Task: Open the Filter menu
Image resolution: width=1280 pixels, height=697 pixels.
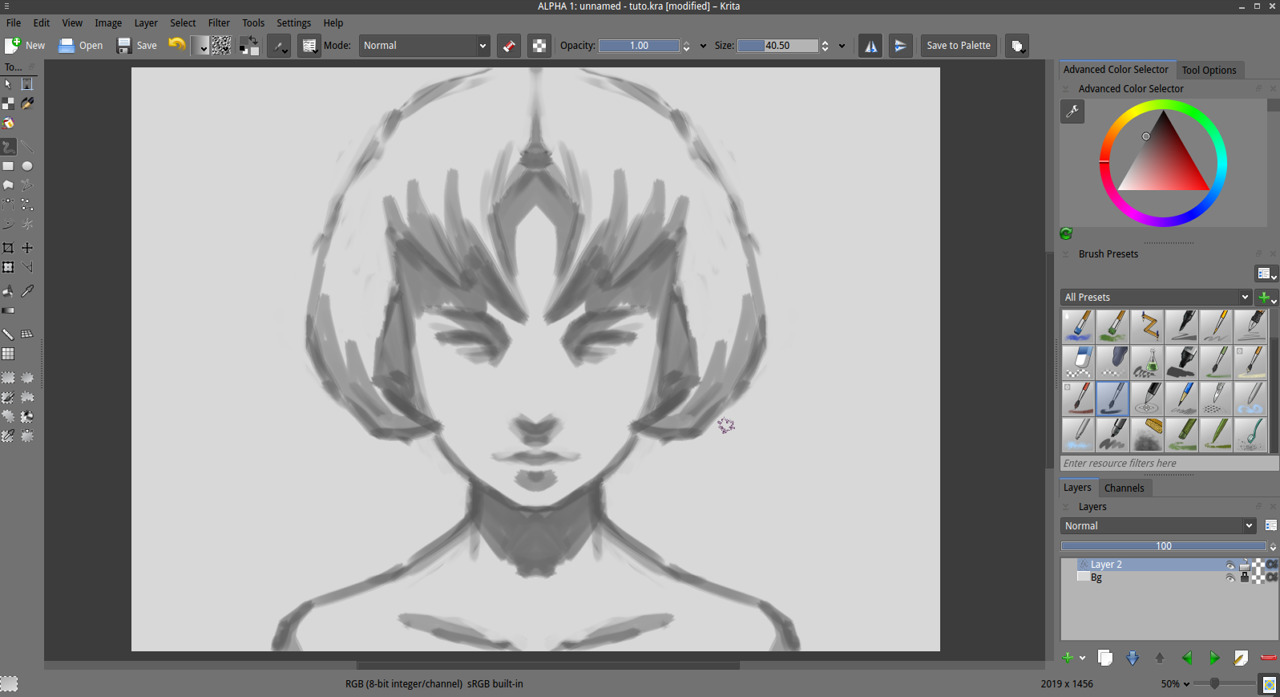Action: point(219,22)
